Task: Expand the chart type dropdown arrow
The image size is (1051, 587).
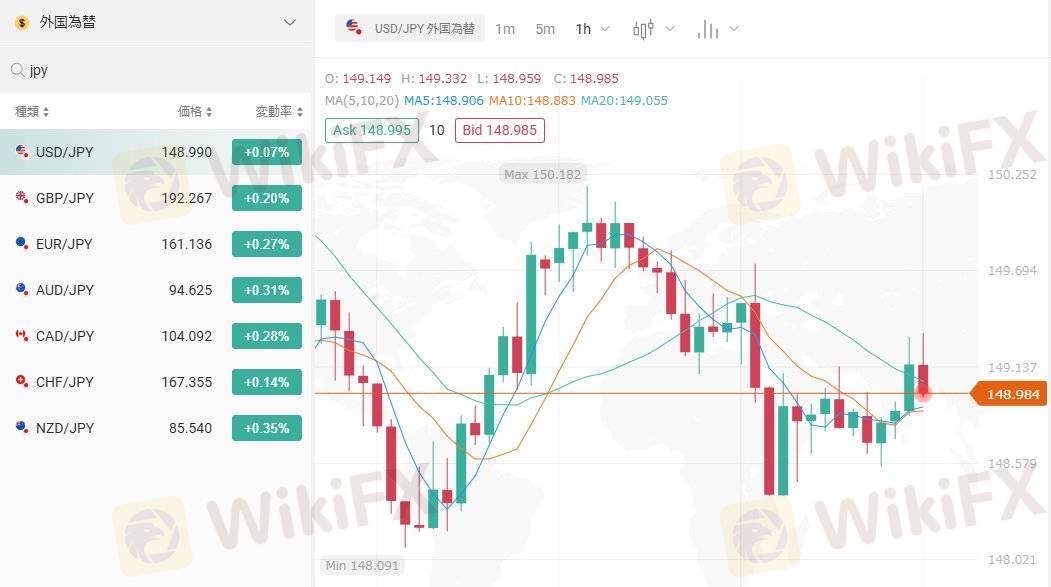Action: (x=670, y=29)
